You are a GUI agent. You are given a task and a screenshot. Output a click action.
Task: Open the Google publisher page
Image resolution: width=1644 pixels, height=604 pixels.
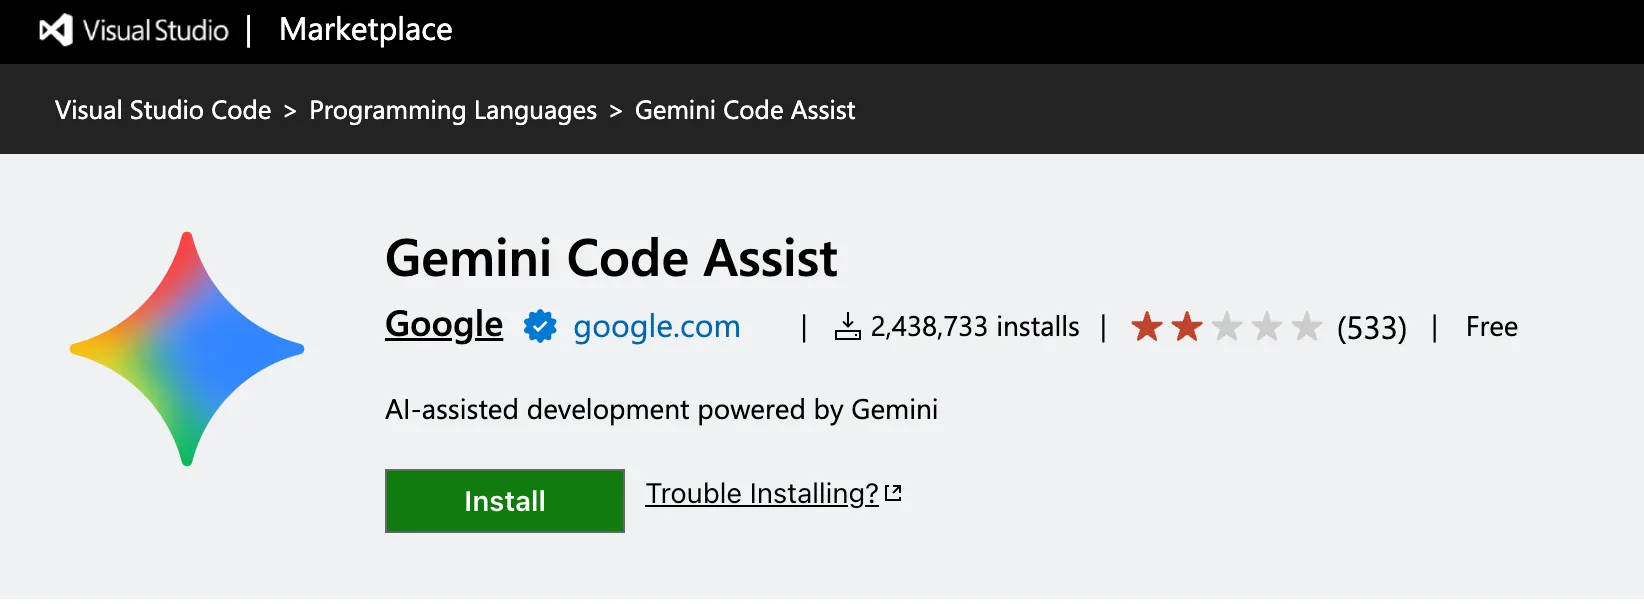[x=443, y=325]
